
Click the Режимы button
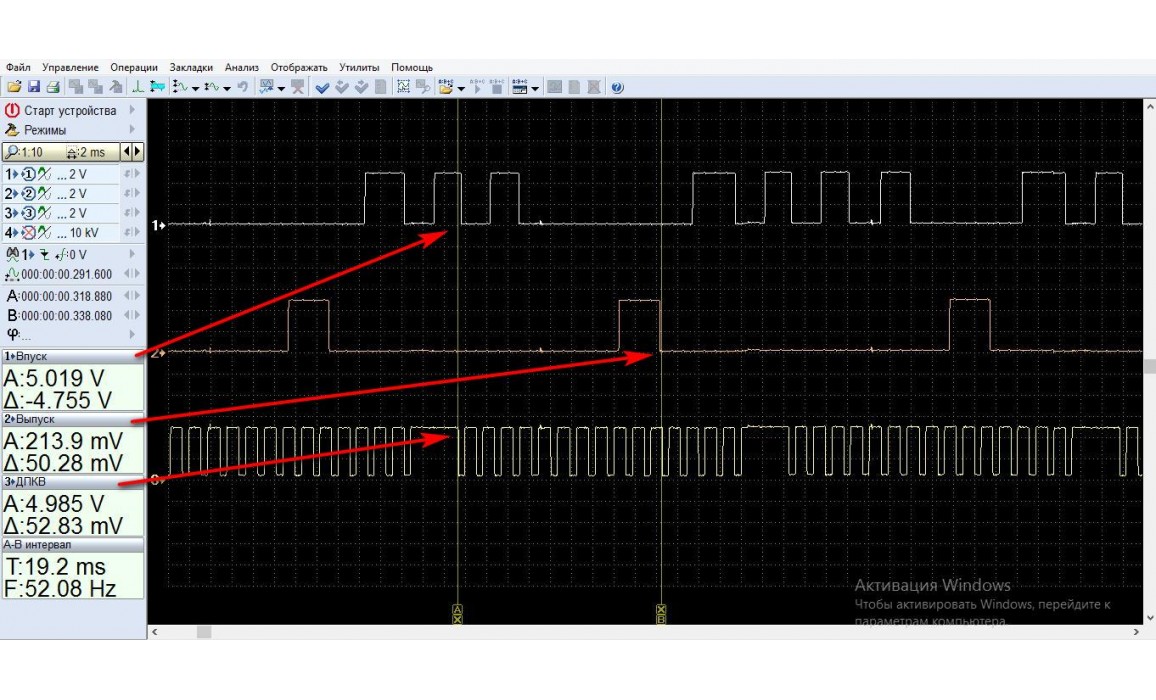[45, 130]
